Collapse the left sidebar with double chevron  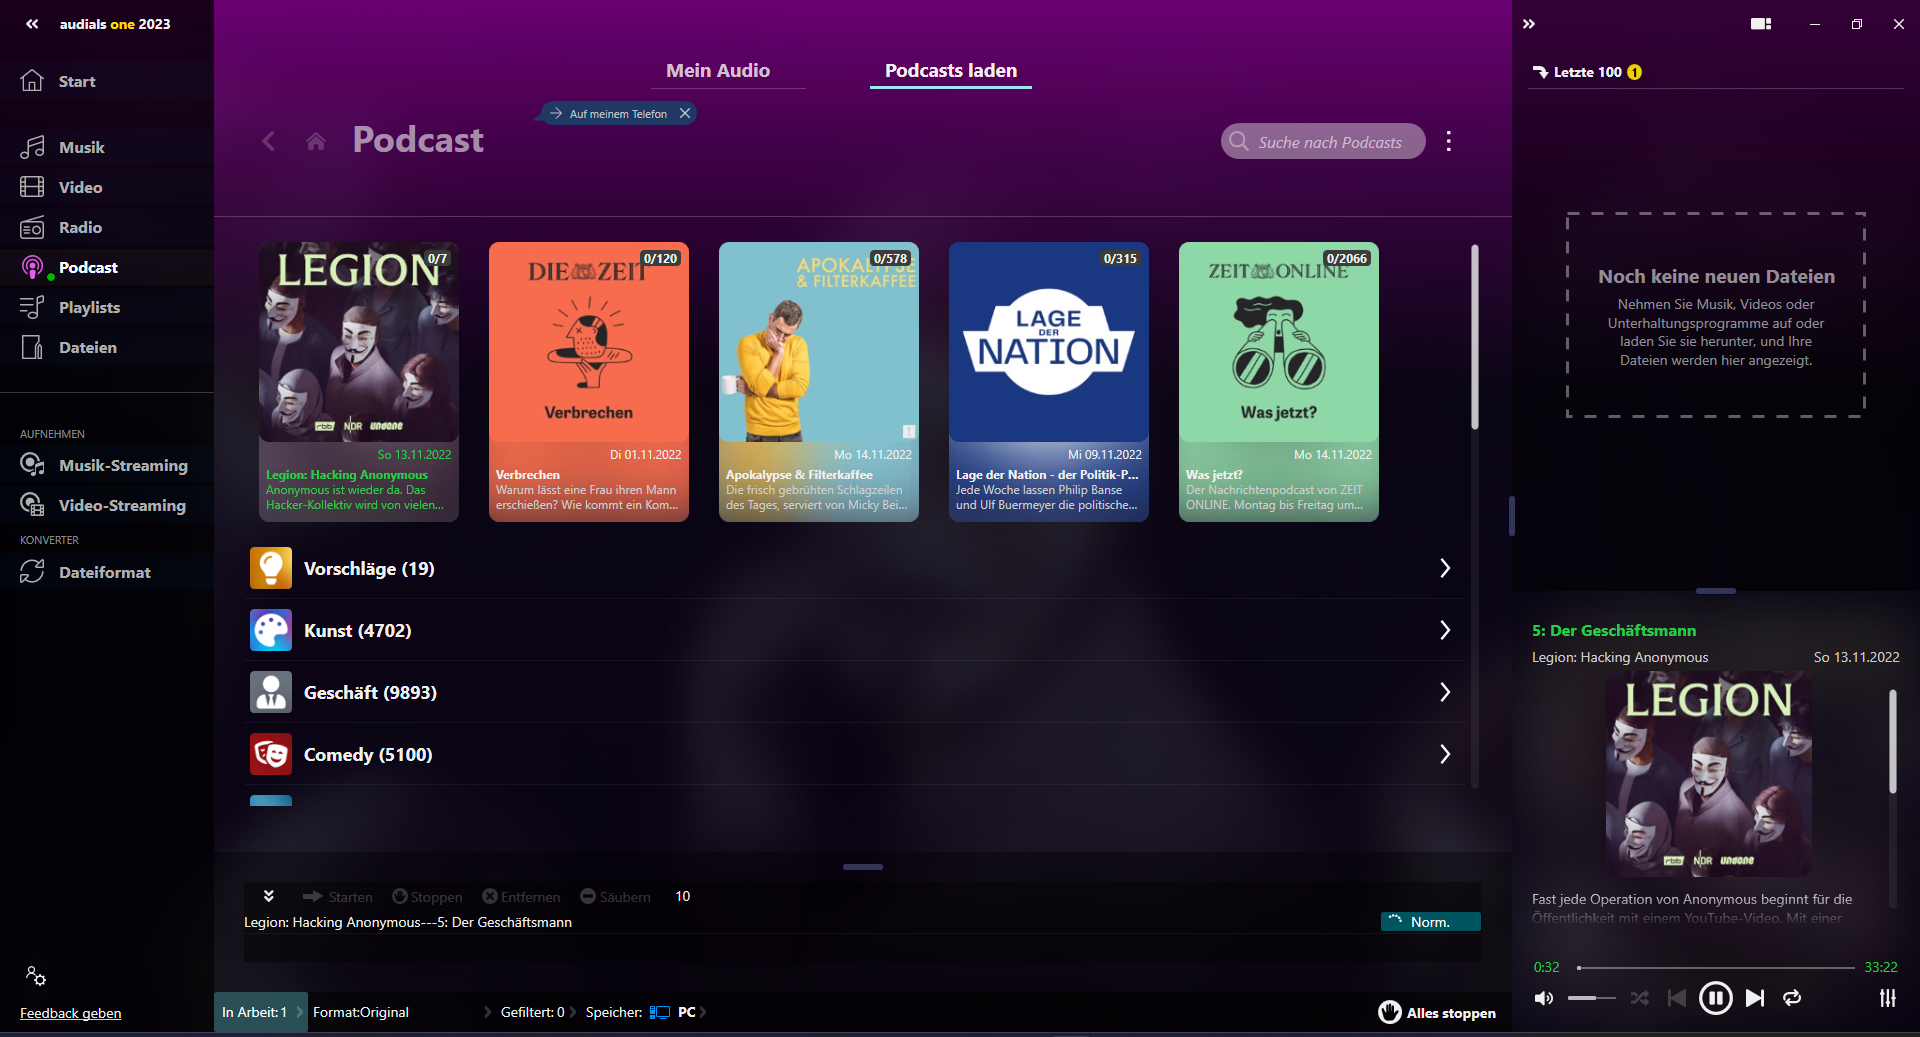pos(32,24)
